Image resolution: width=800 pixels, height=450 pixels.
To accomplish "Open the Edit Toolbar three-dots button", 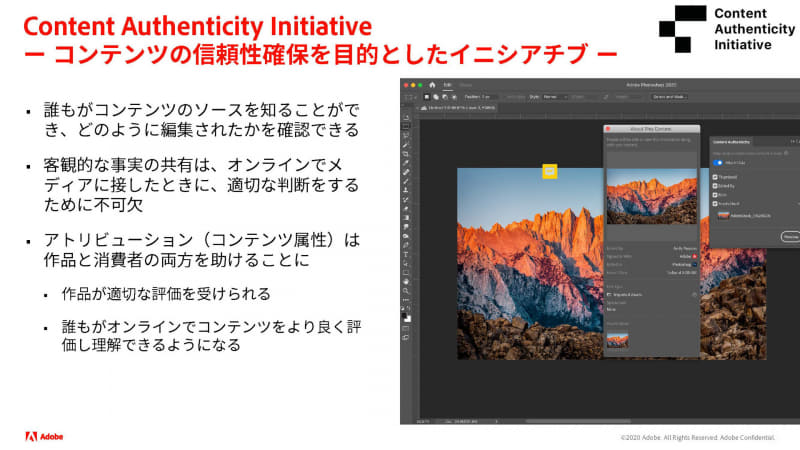I will click(406, 300).
